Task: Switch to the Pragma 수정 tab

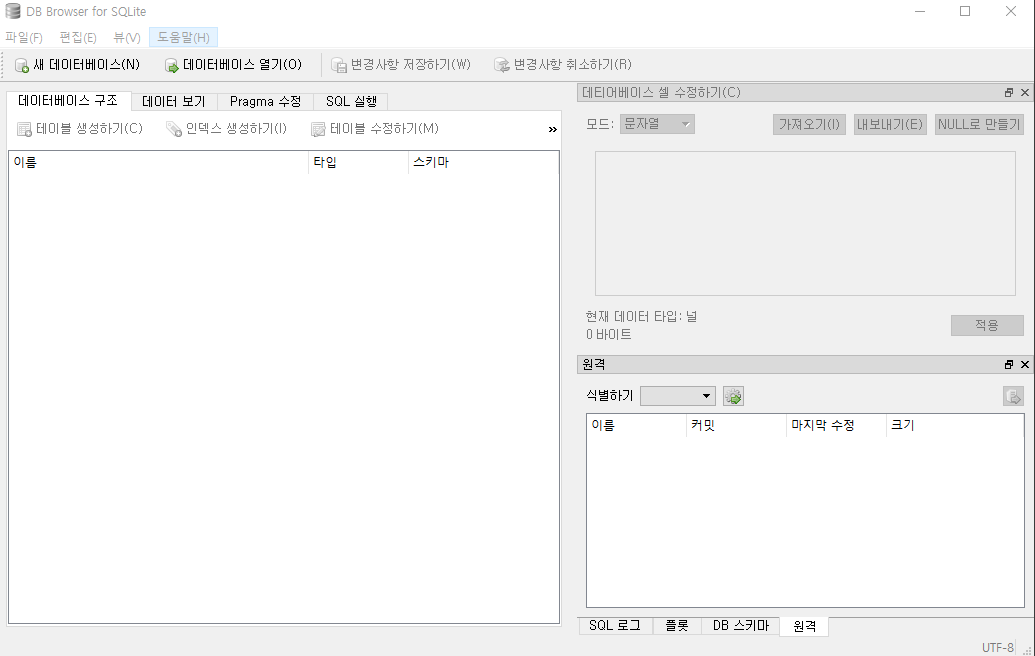Action: (265, 102)
